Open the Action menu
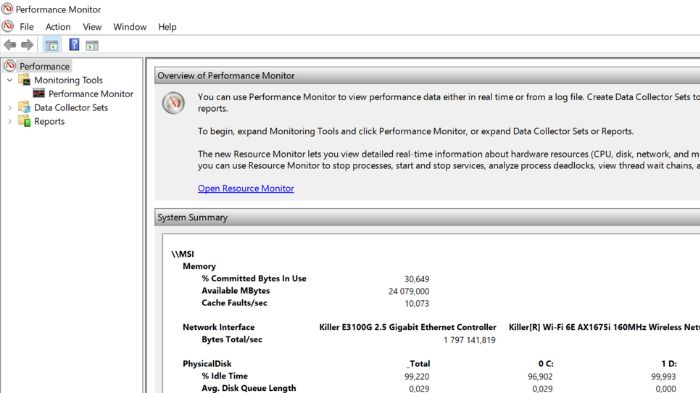The height and width of the screenshot is (393, 700). point(58,27)
